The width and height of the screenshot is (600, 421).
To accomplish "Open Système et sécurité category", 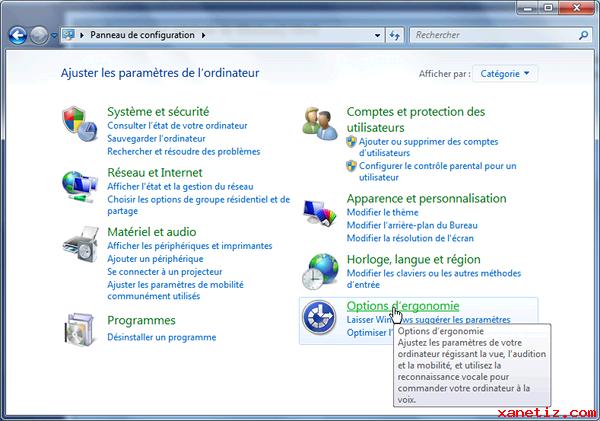I will click(x=158, y=111).
